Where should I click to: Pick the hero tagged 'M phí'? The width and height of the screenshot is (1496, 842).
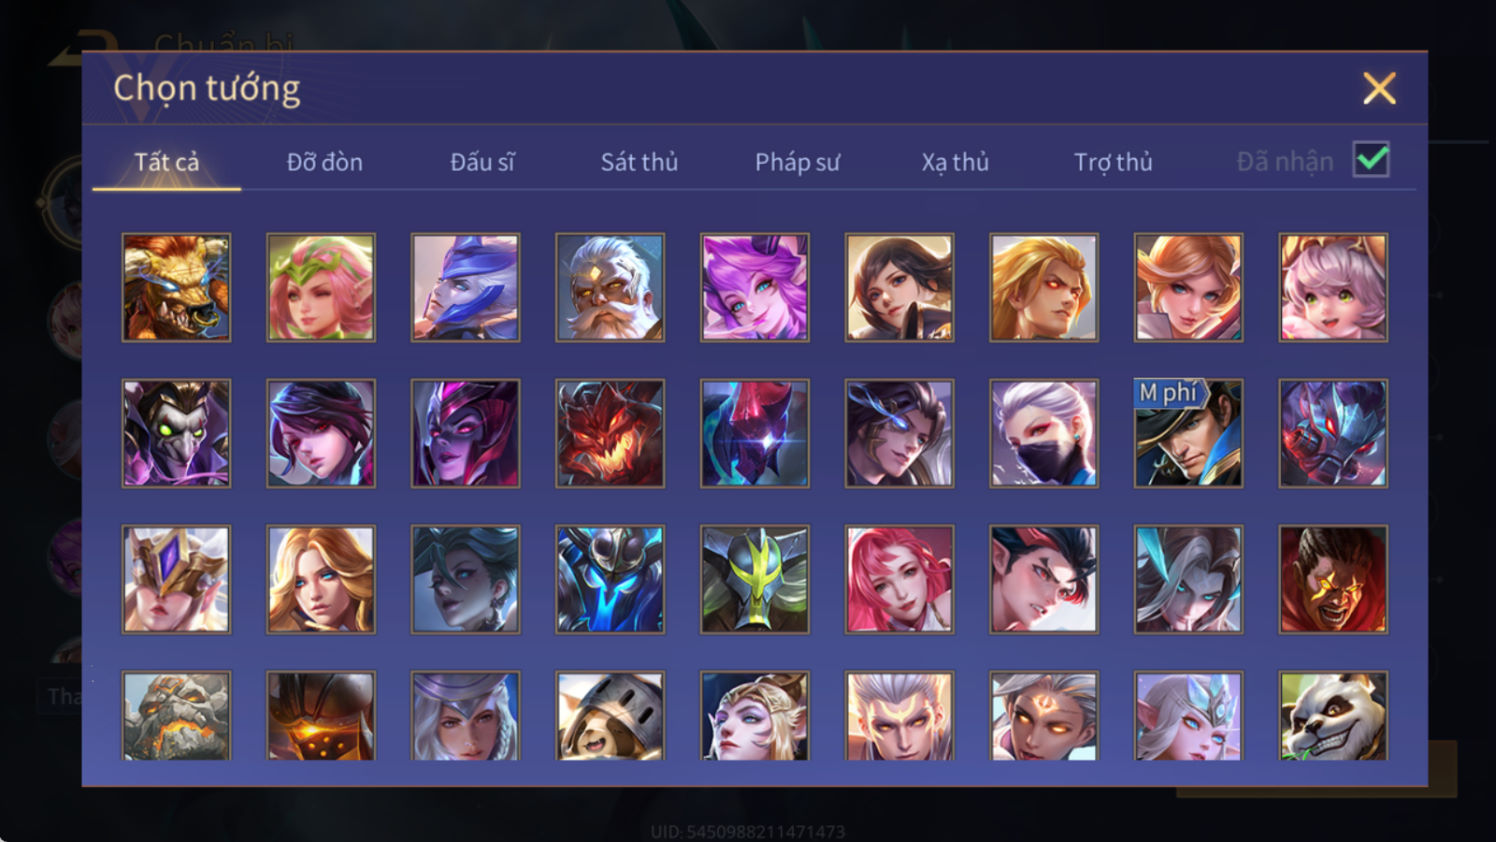[1188, 434]
